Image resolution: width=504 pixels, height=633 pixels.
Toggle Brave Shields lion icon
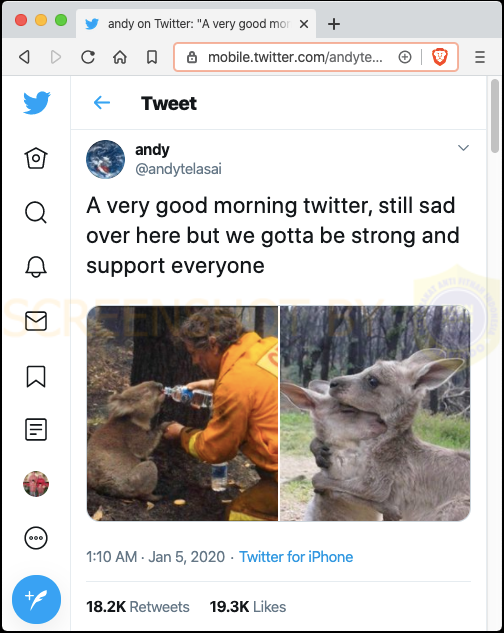(x=440, y=57)
